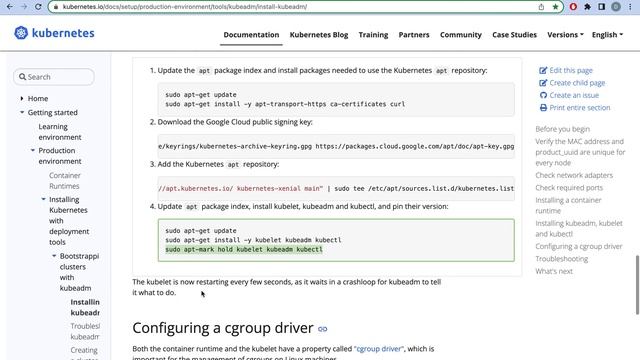Click the Create child page icon
Screen dimensions: 640x360
(x=543, y=83)
